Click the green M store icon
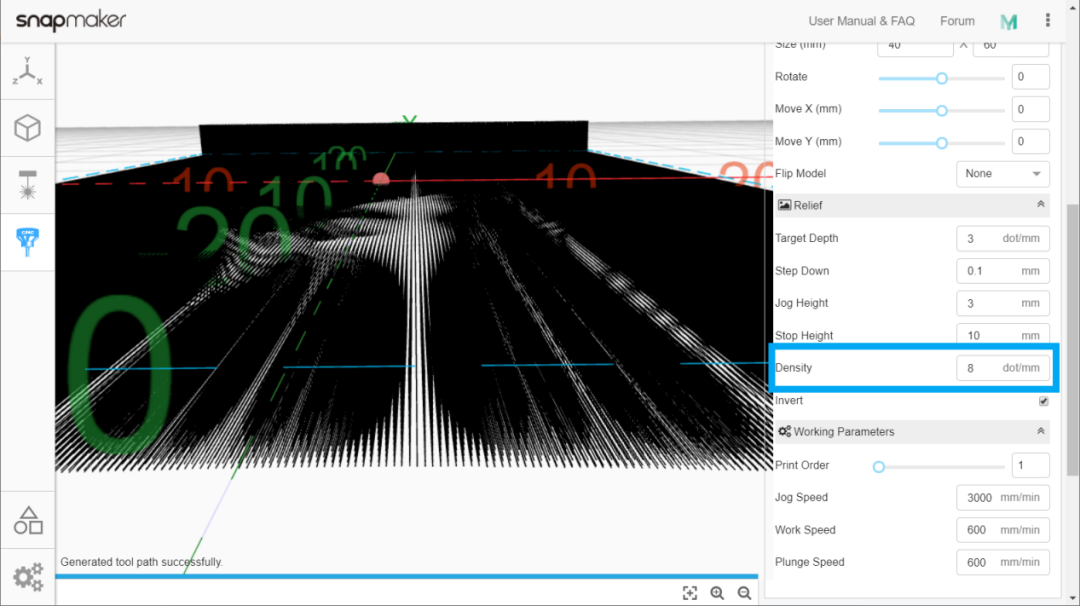Viewport: 1080px width, 606px height. coord(1009,22)
